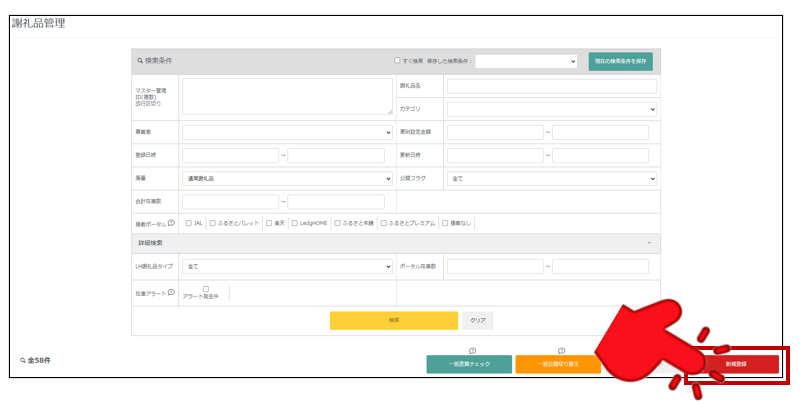Check the JAL portal checkbox
This screenshot has width=802, height=410.
tap(188, 223)
